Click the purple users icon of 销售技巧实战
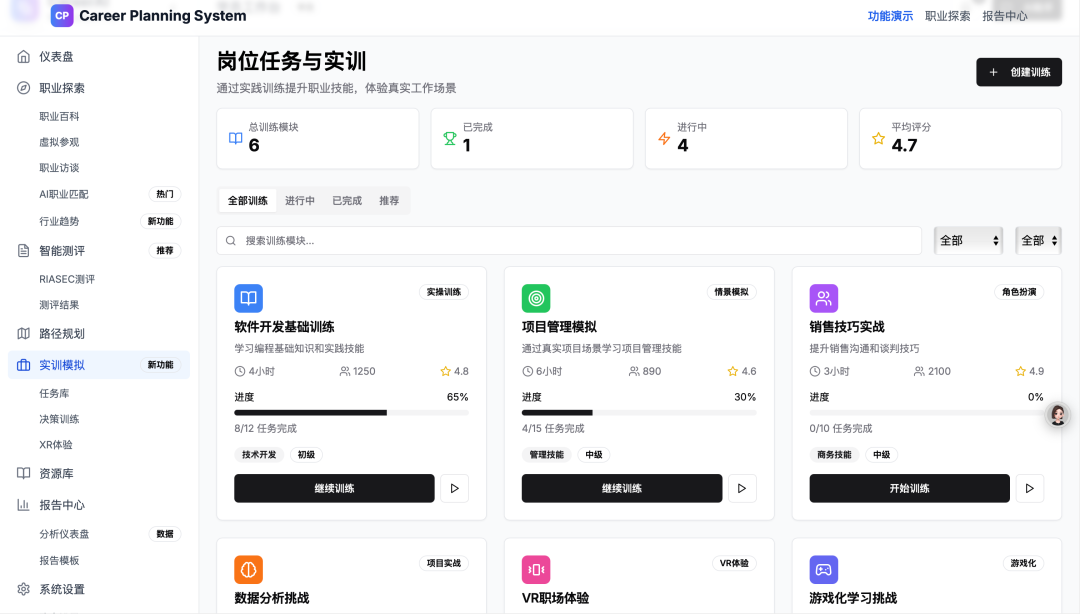Viewport: 1080px width, 614px height. click(x=824, y=298)
